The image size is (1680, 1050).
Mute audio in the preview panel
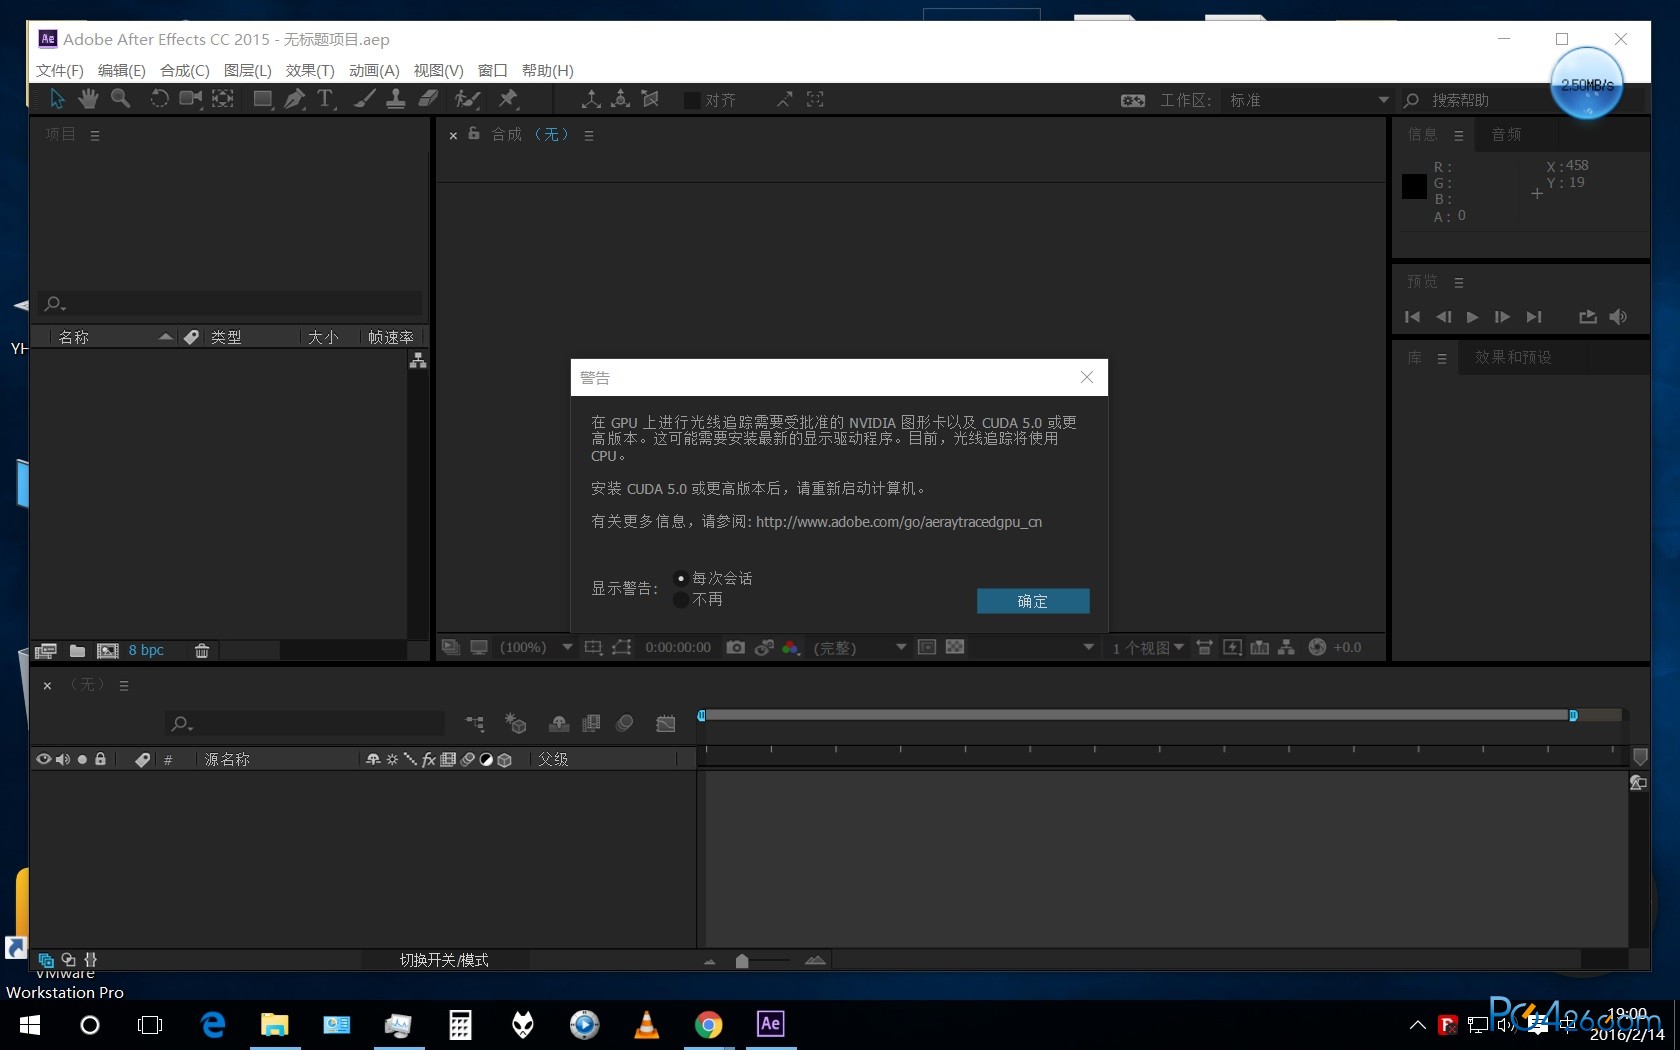[x=1618, y=317]
